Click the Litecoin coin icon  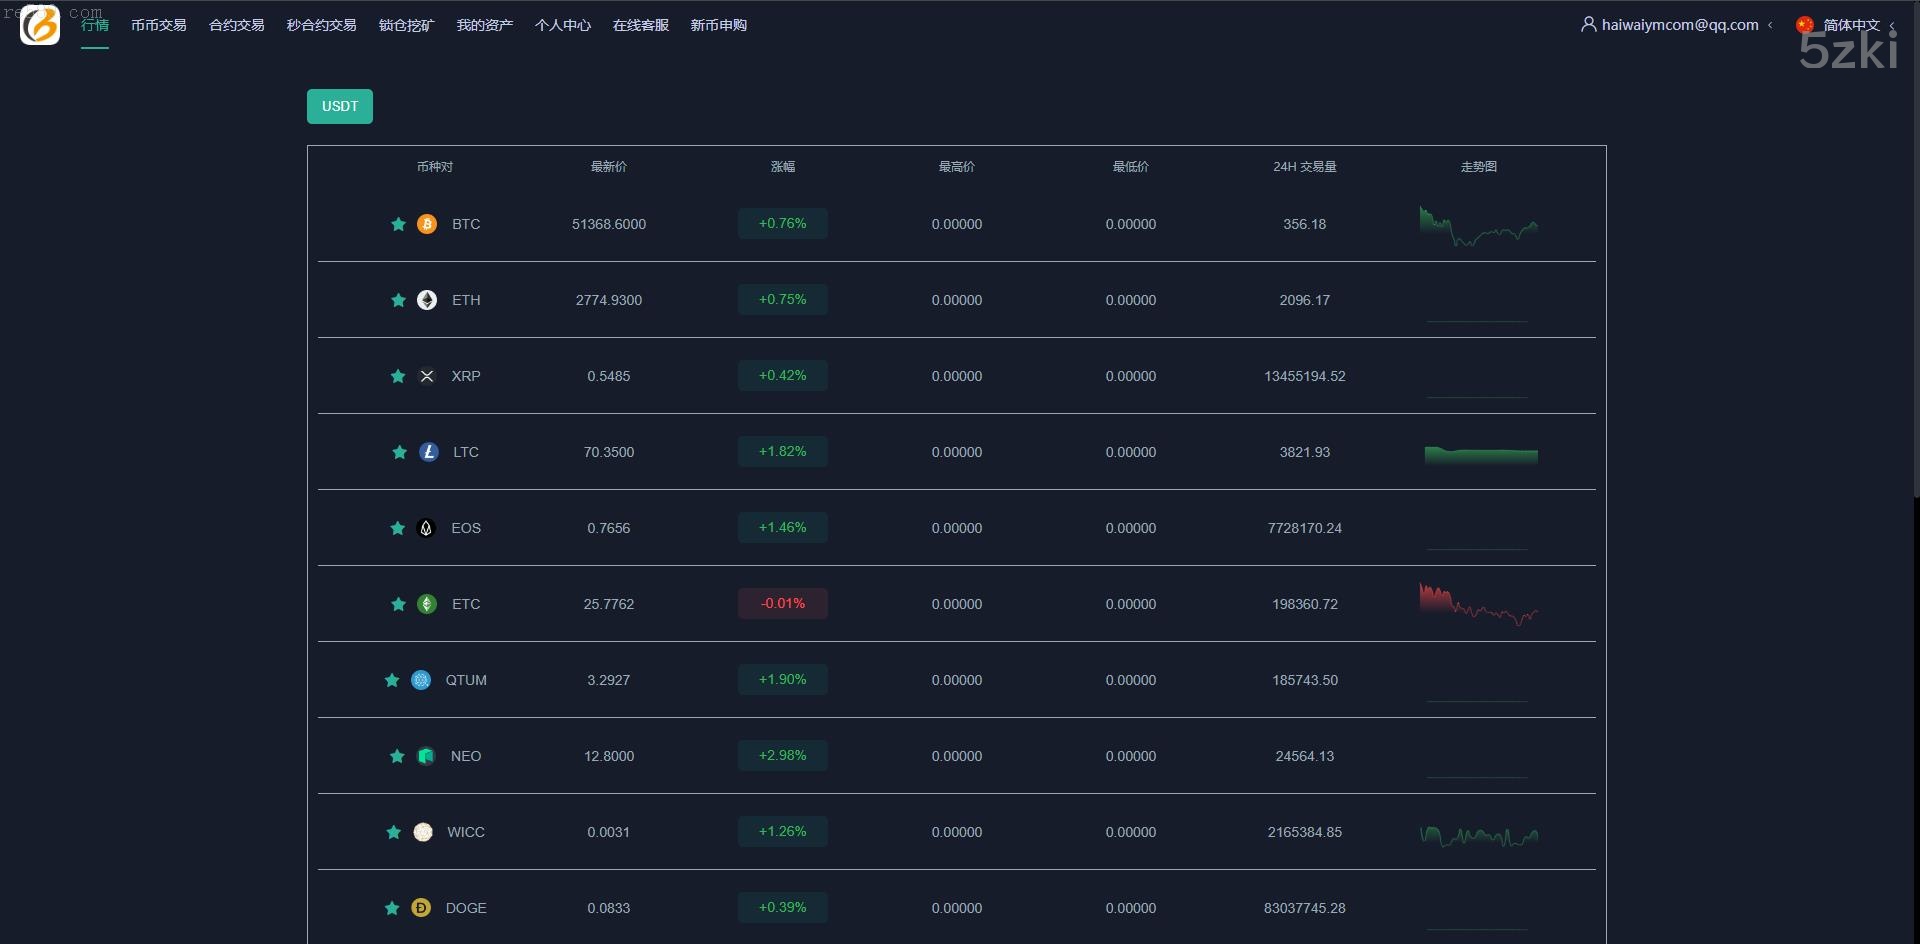coord(429,452)
